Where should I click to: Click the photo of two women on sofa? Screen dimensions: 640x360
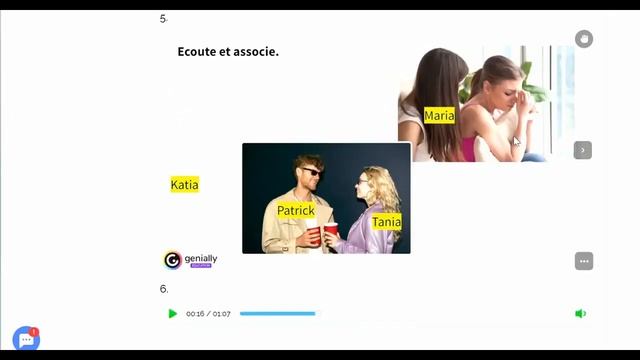[x=487, y=104]
